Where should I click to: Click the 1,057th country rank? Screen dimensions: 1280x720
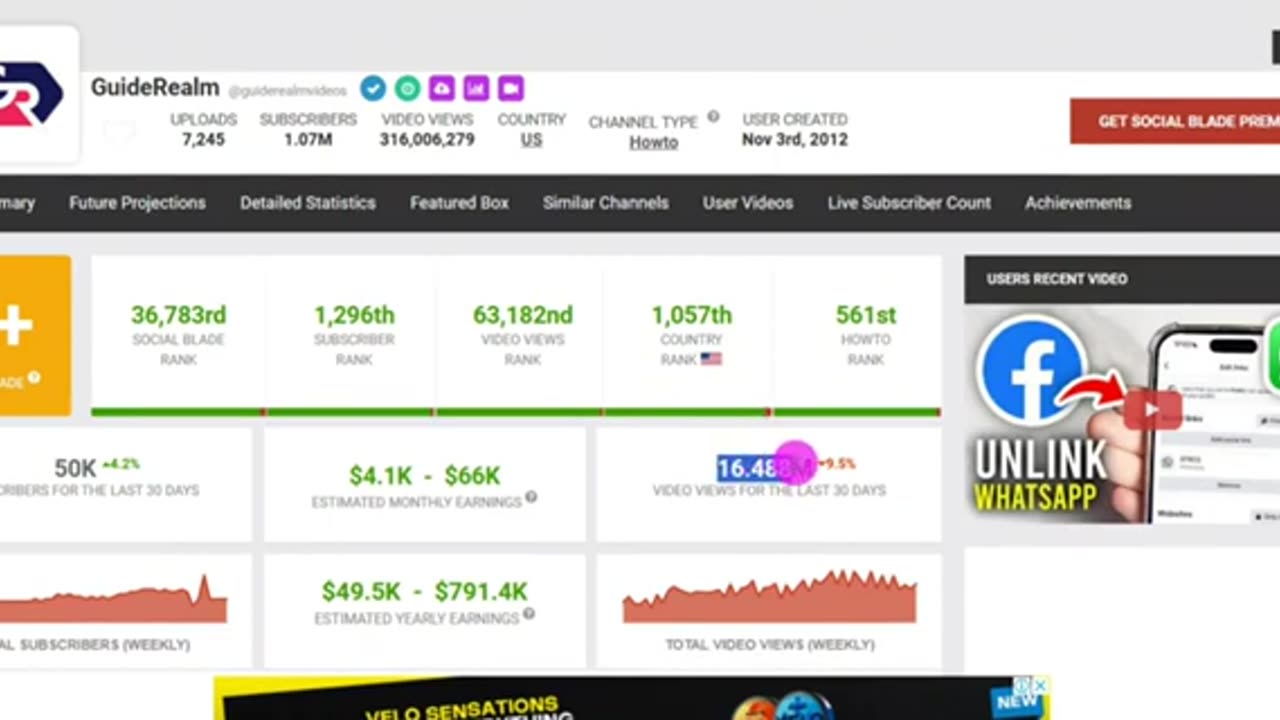coord(691,315)
